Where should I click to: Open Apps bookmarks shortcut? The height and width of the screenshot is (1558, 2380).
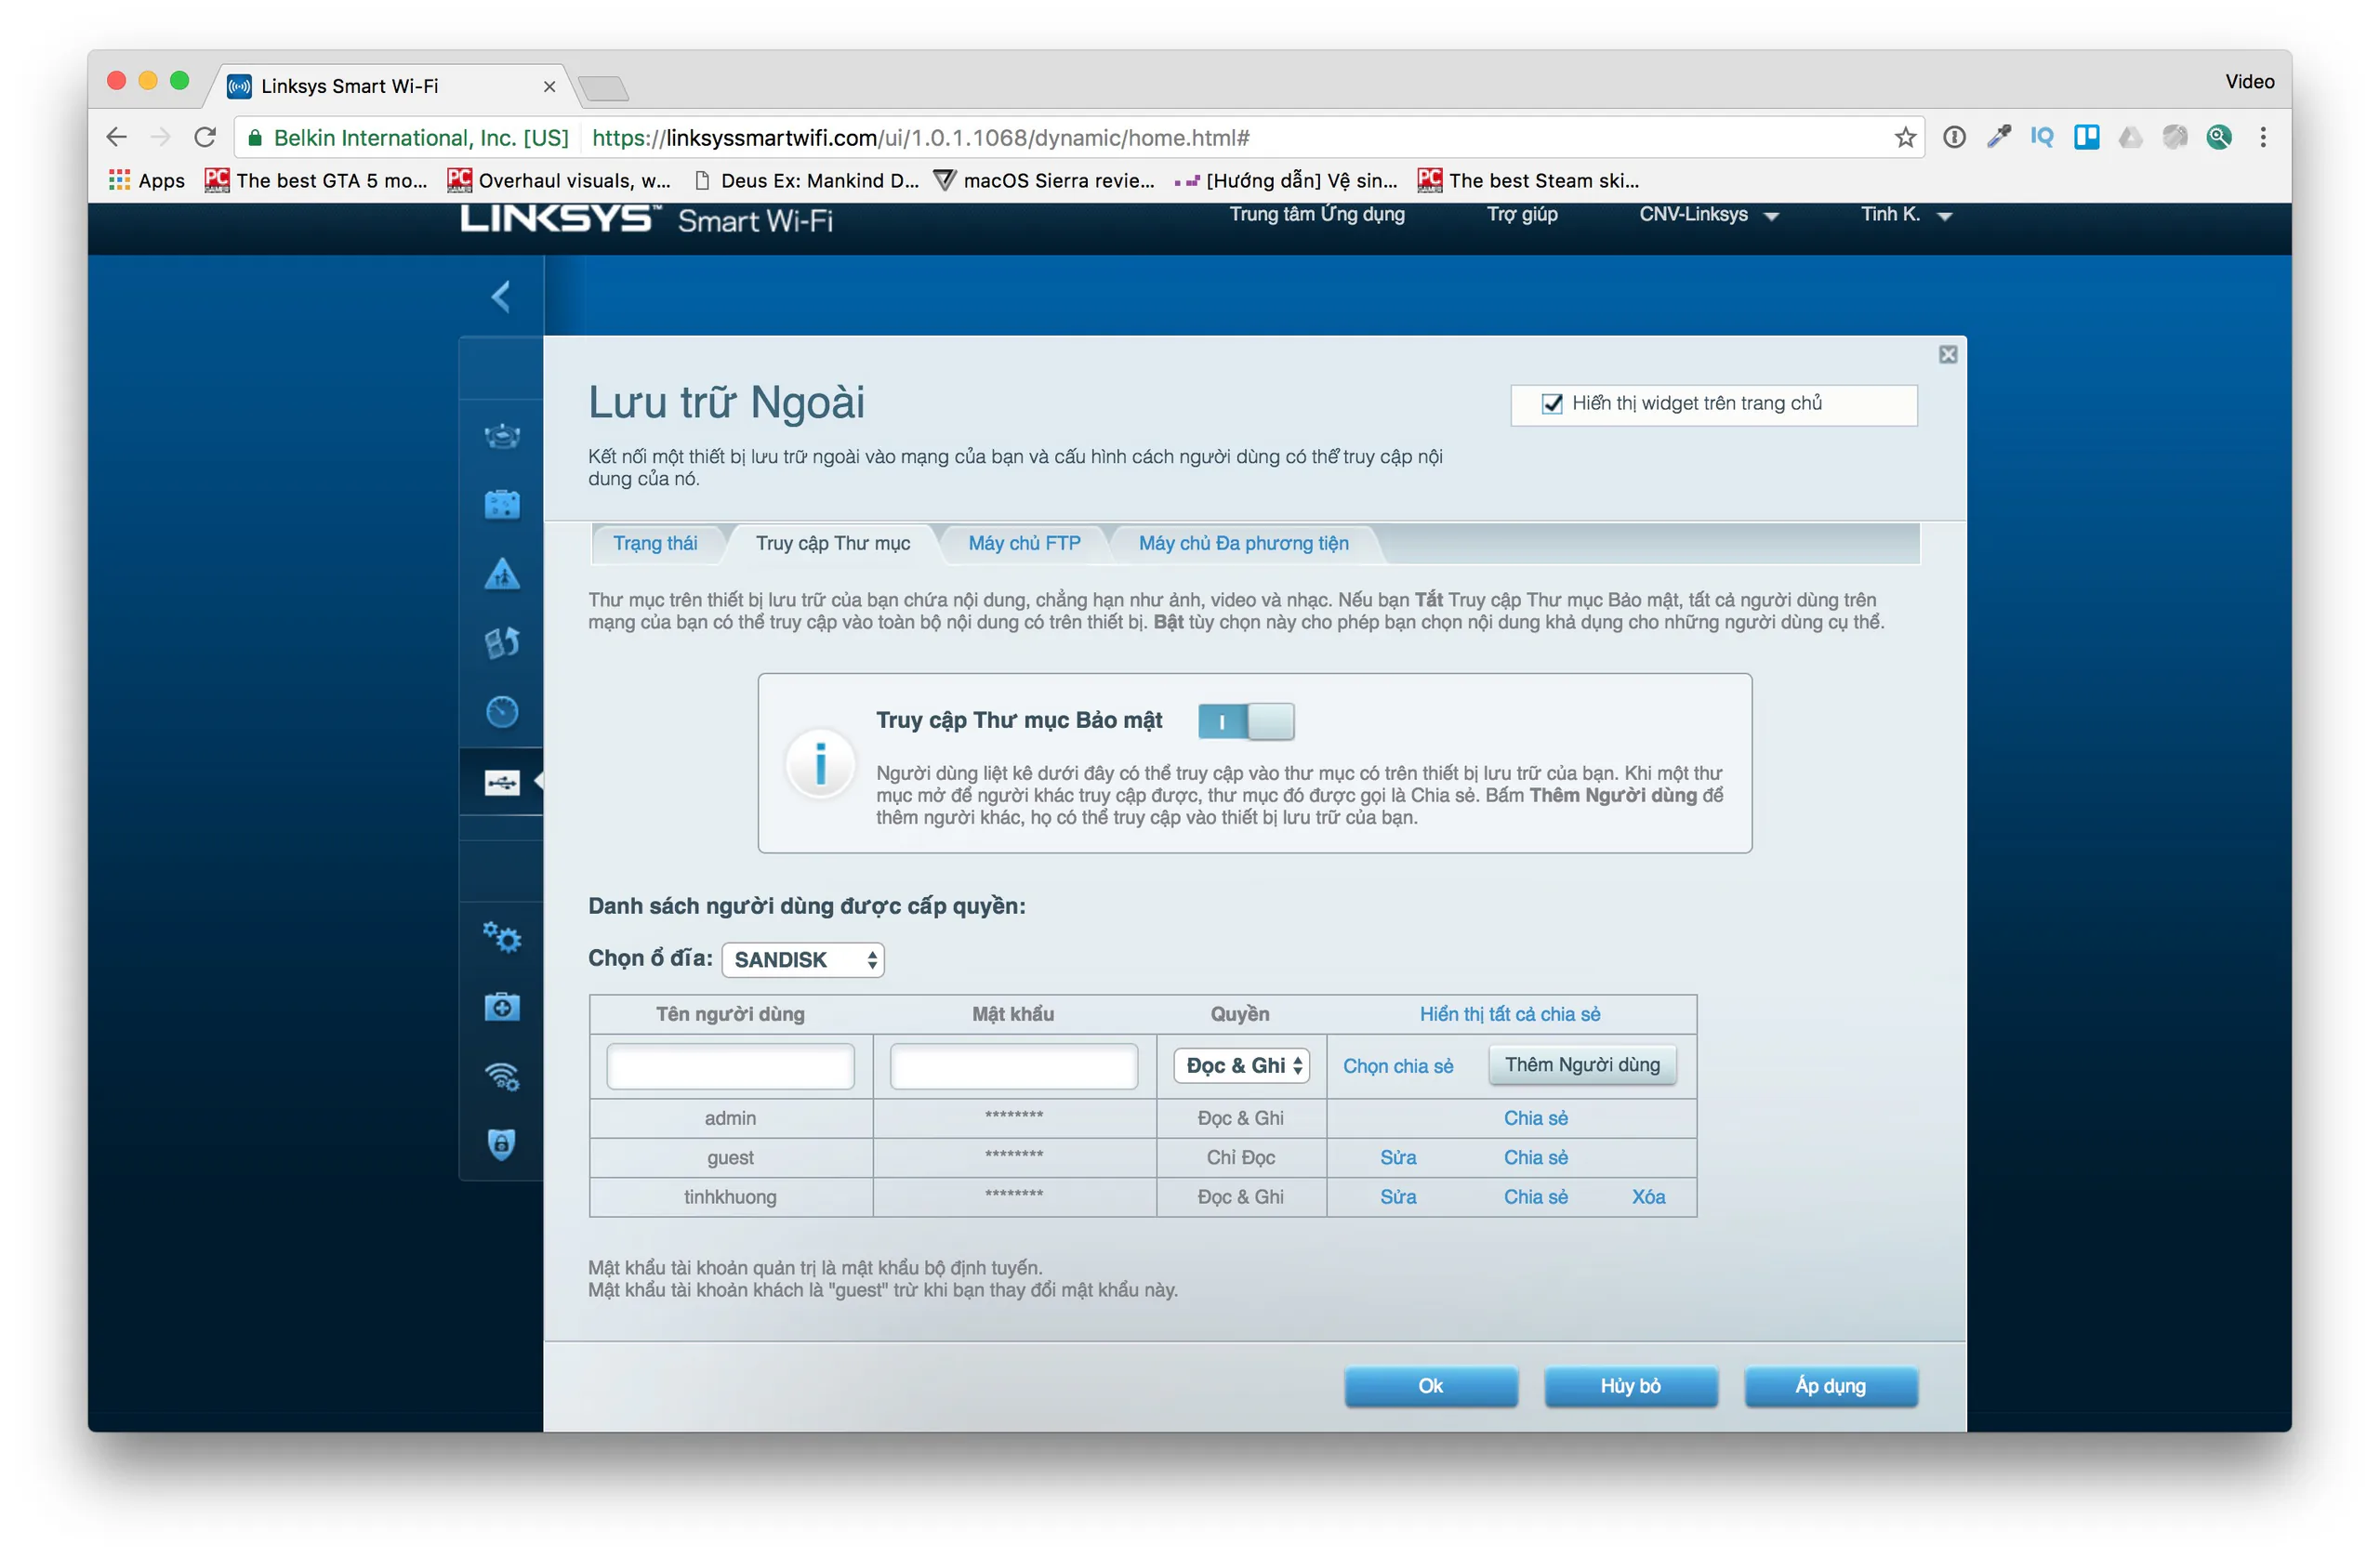coord(147,180)
